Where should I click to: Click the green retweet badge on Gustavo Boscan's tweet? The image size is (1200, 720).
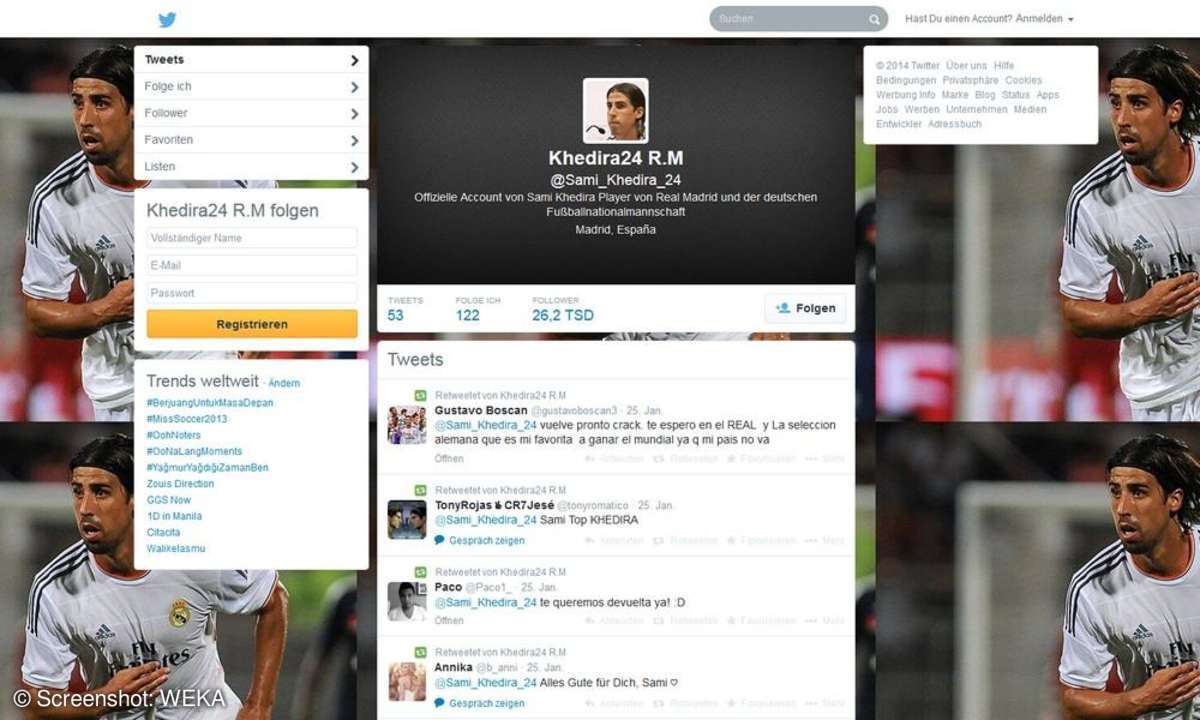[420, 395]
